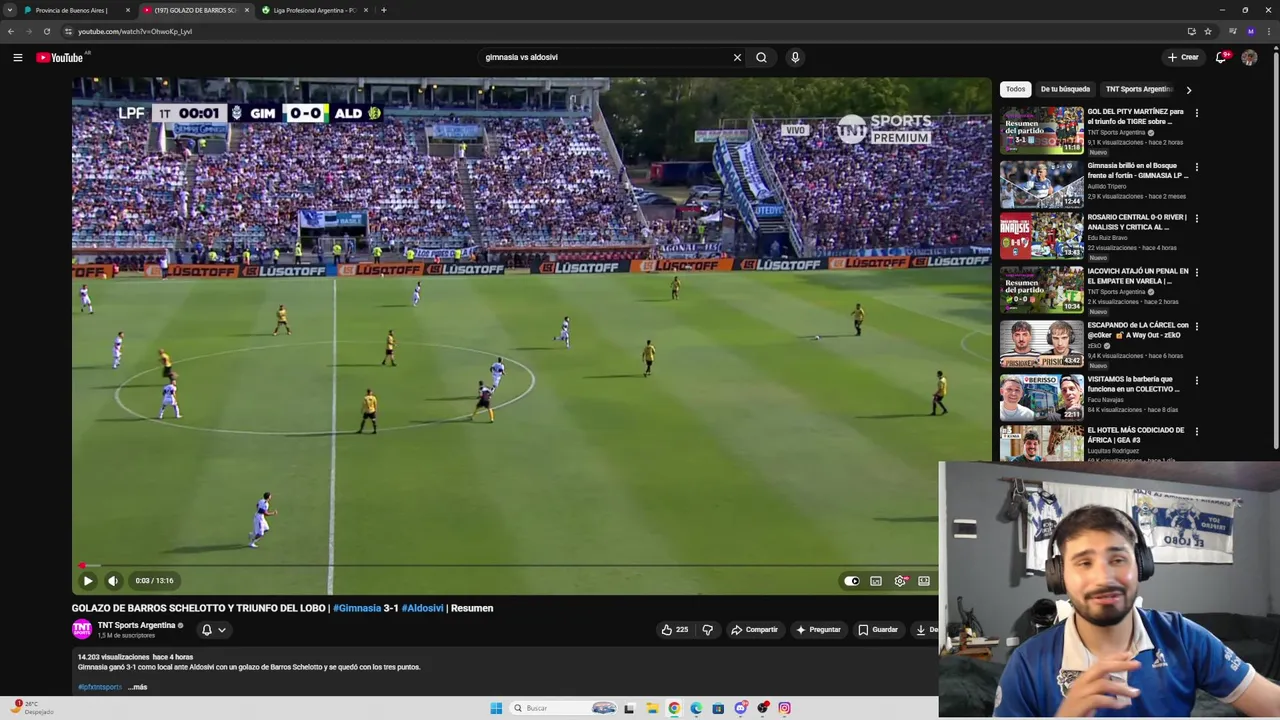The width and height of the screenshot is (1280, 720).
Task: Open Discord from taskbar
Action: tap(740, 708)
